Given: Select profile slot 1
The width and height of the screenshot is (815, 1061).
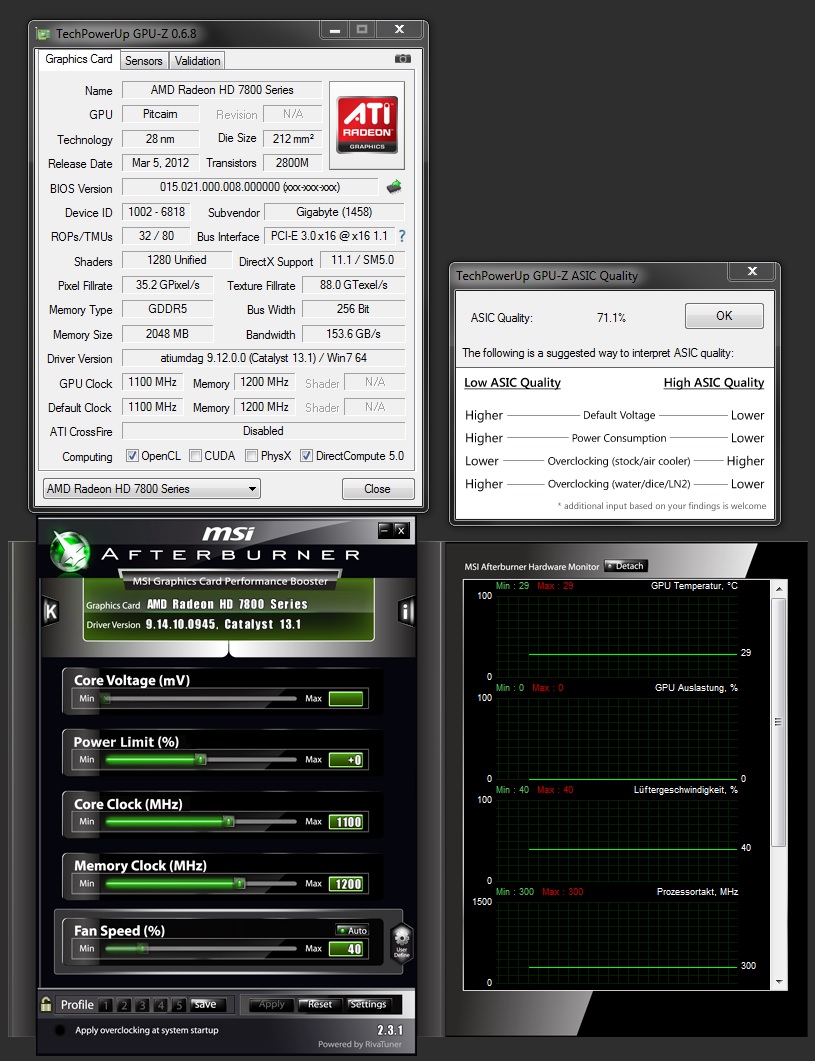Looking at the screenshot, I should tap(106, 1005).
